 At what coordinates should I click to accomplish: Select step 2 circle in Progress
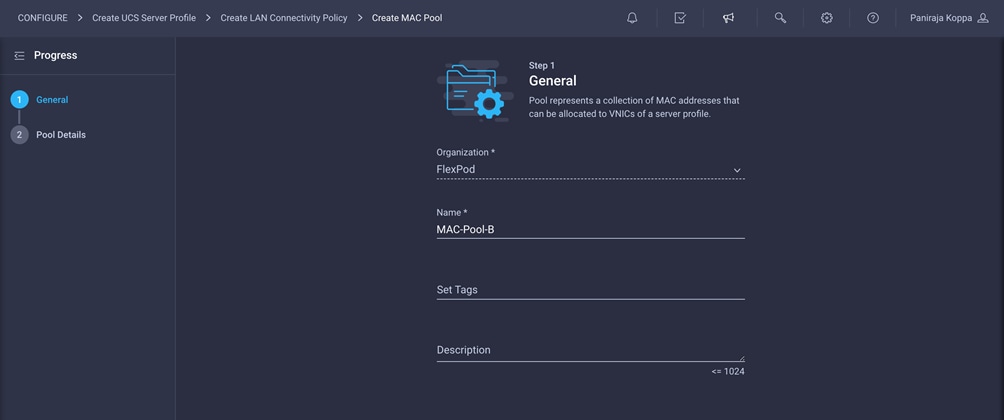coord(20,134)
